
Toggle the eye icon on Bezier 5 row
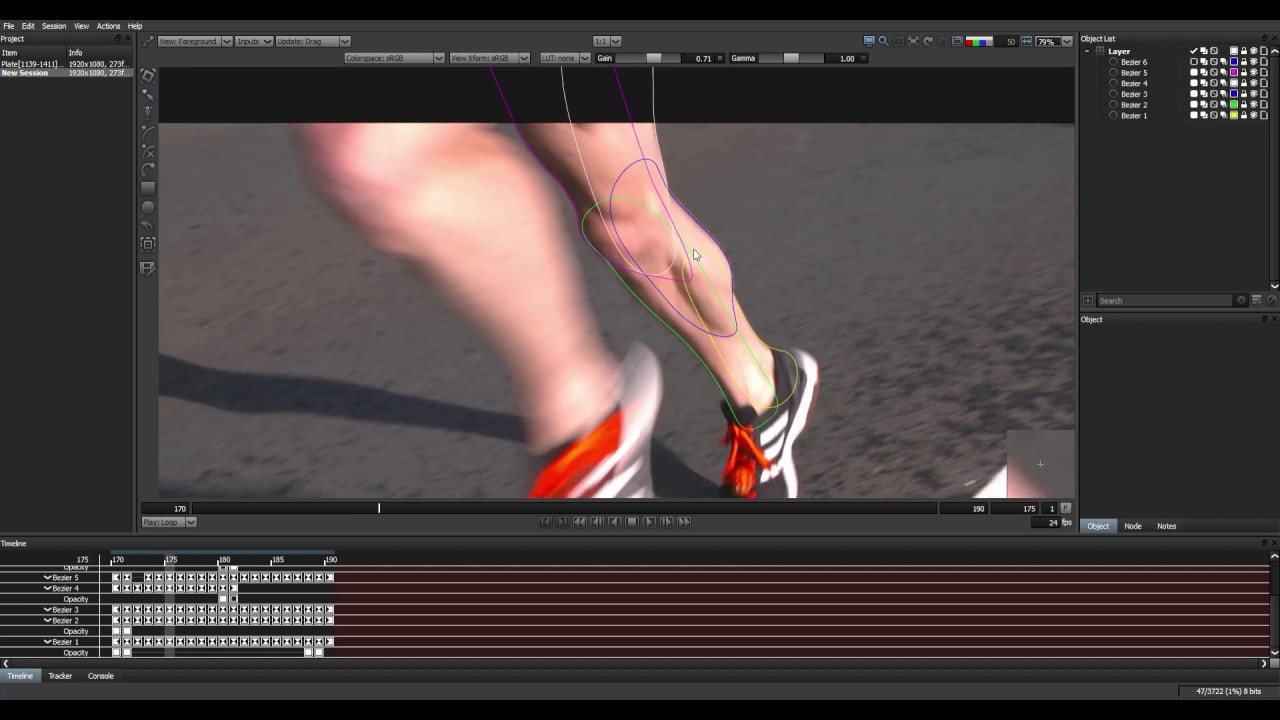coord(1254,72)
